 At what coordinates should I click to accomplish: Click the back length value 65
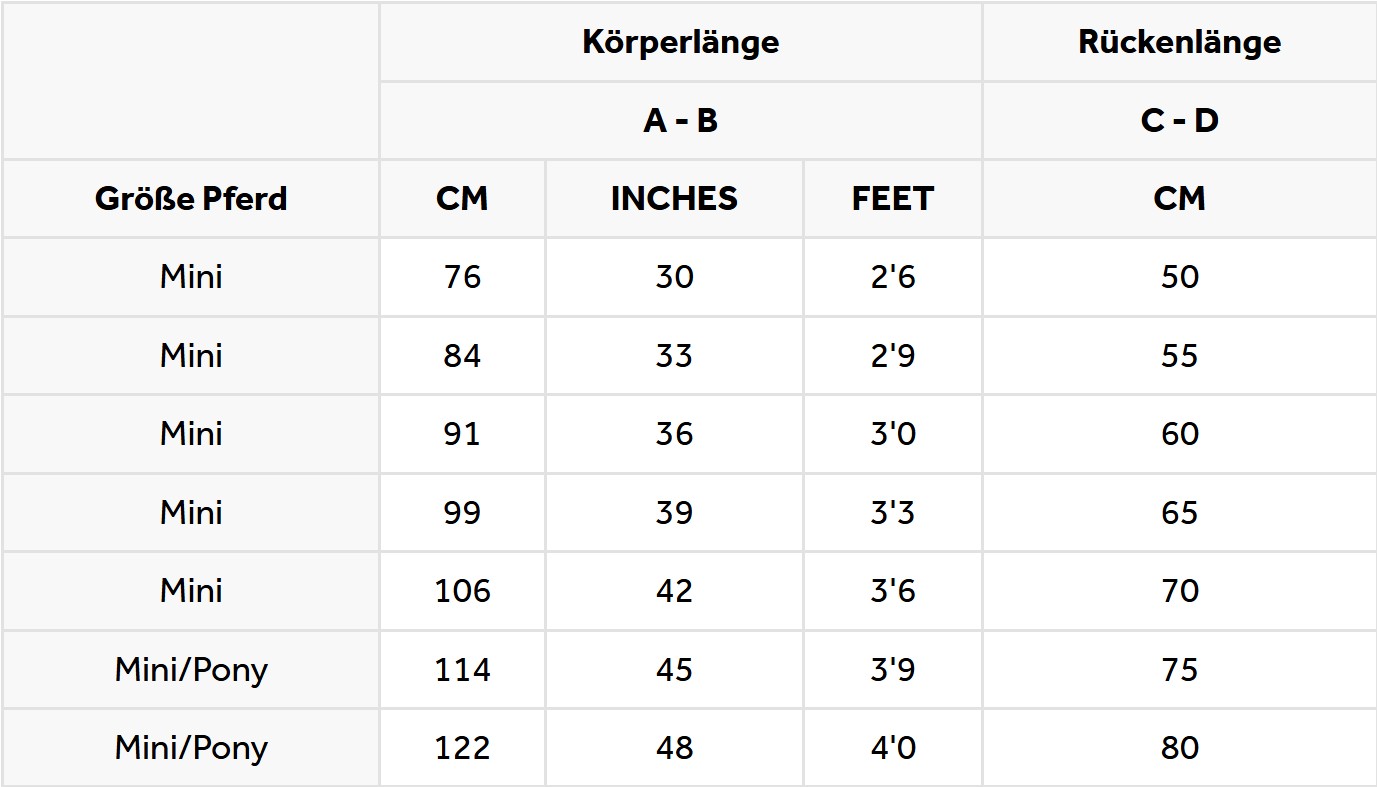[1179, 513]
